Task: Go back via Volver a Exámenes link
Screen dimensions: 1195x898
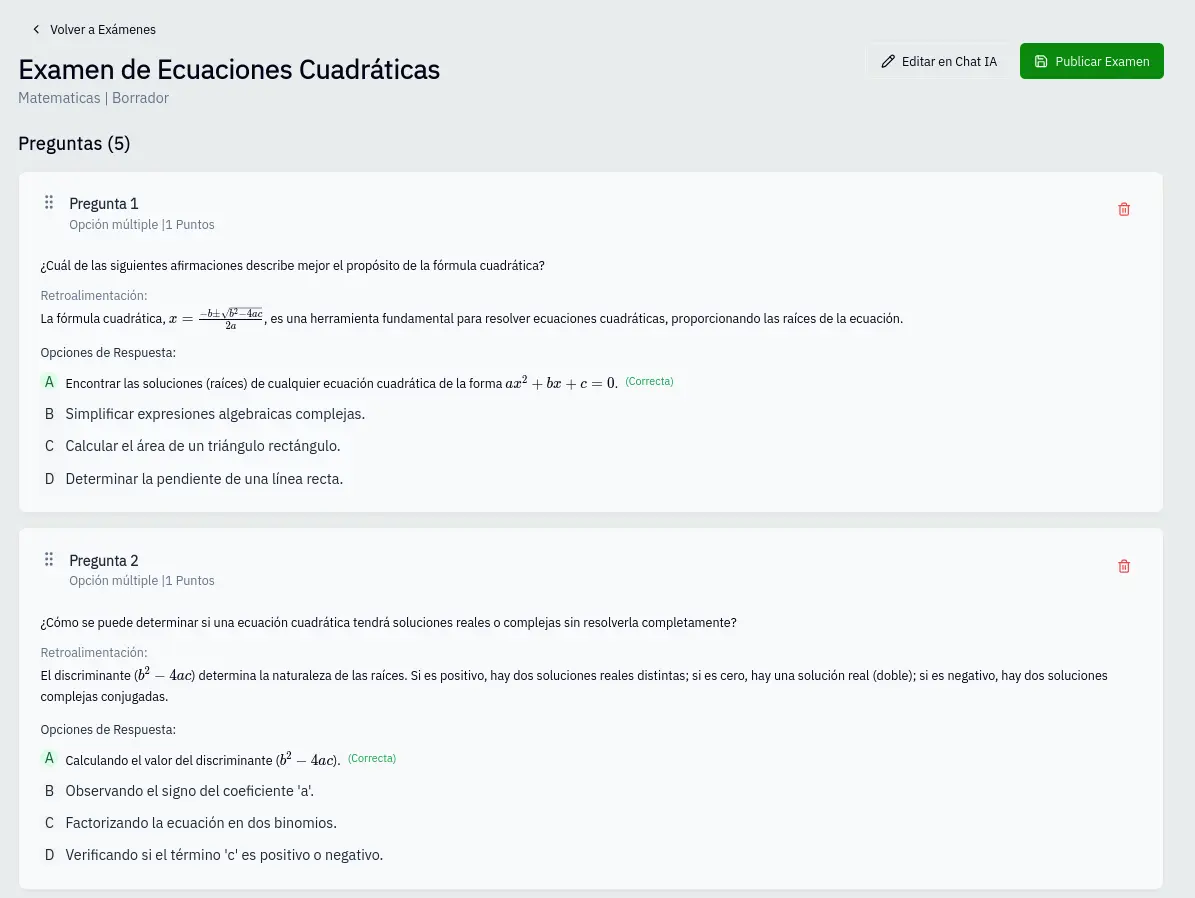Action: 102,29
